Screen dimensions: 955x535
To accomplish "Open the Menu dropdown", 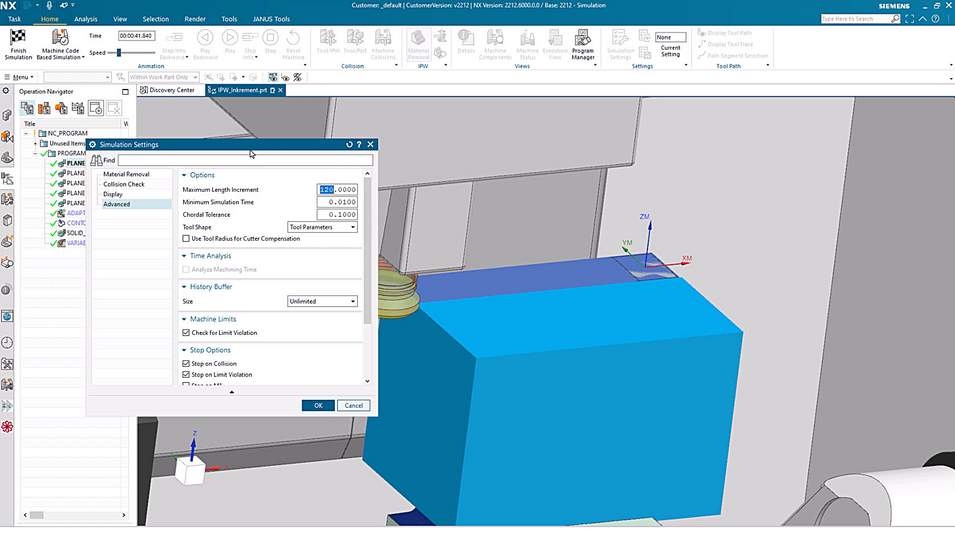I will (x=19, y=77).
